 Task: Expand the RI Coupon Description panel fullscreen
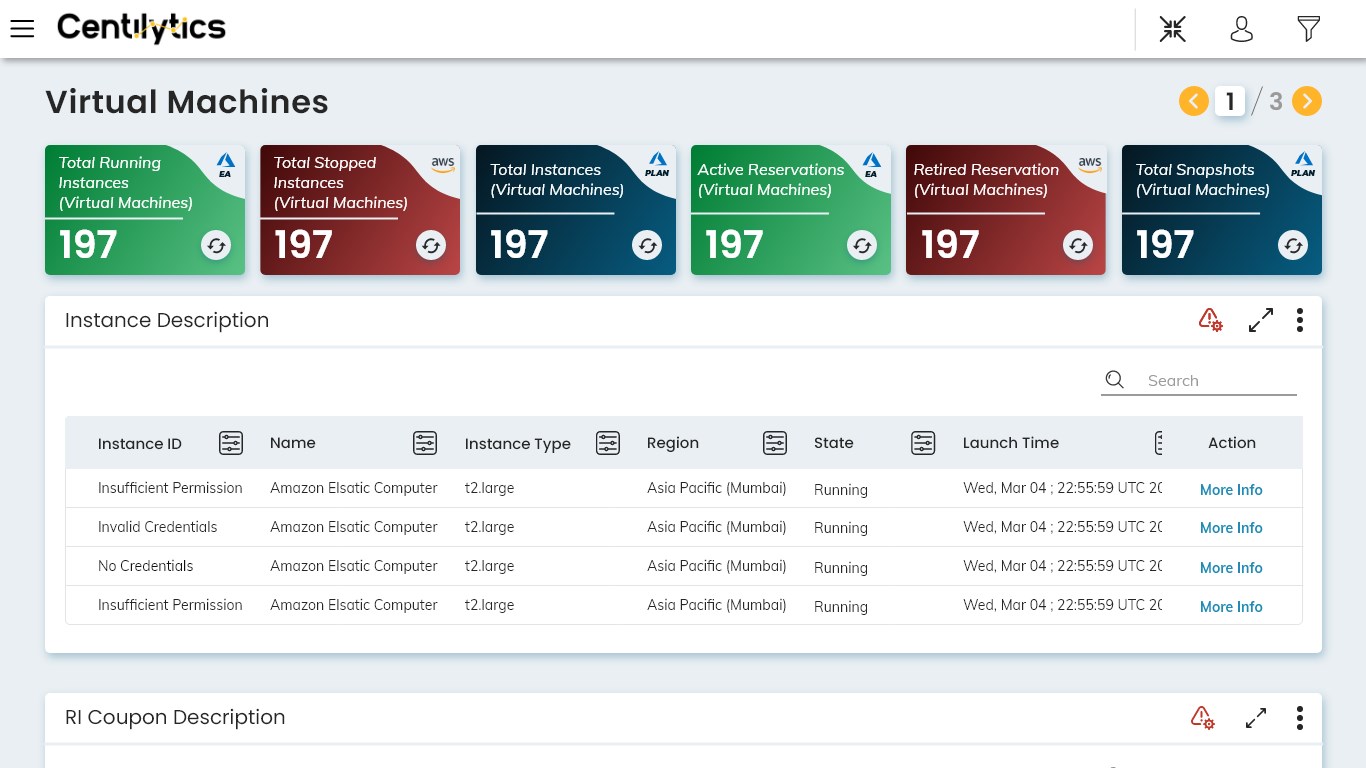click(1256, 718)
